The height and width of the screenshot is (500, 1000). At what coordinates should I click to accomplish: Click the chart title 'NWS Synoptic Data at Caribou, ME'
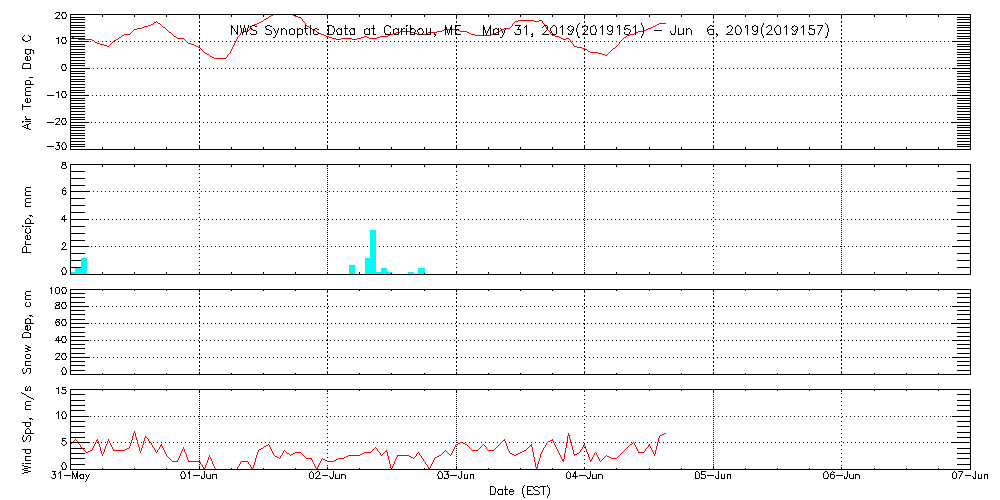[x=346, y=31]
